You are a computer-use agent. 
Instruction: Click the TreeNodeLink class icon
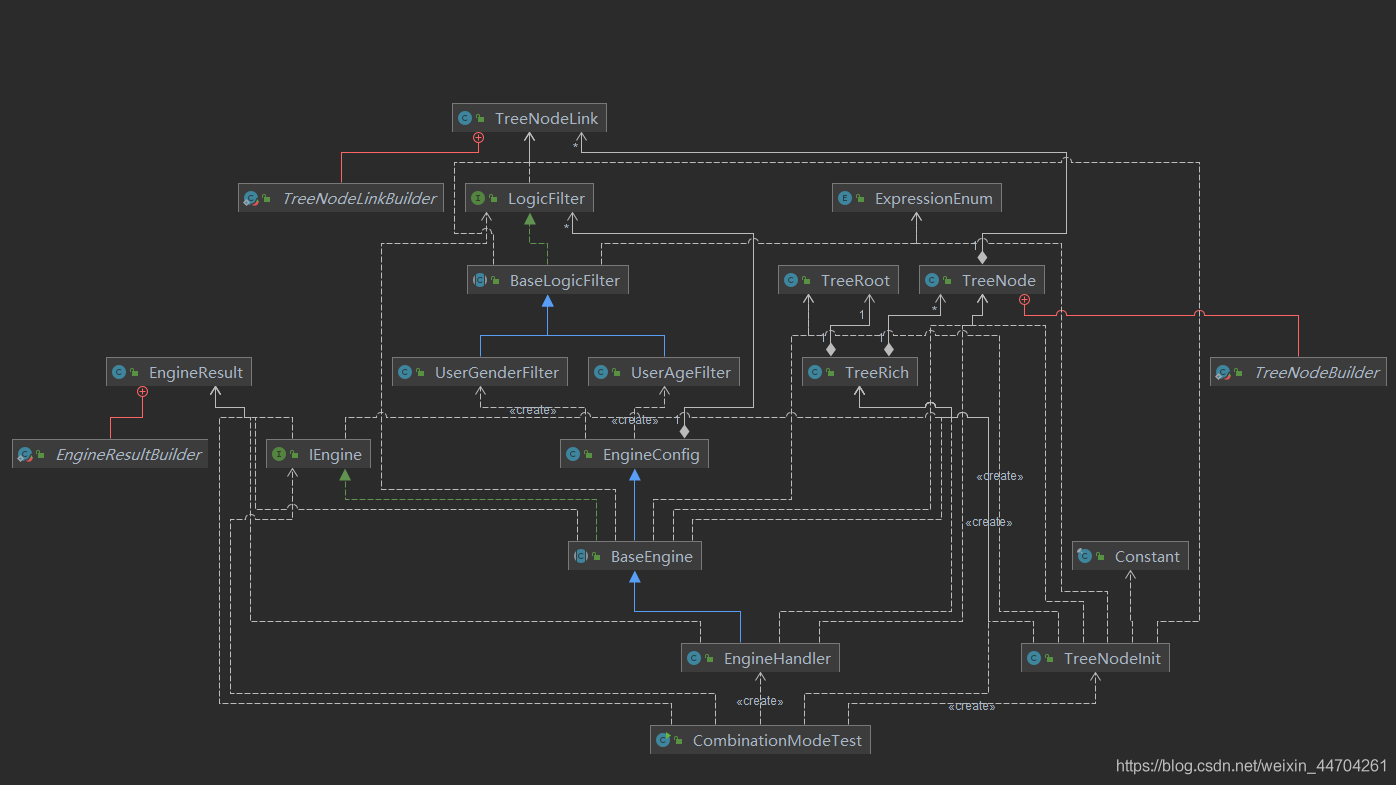tap(465, 118)
